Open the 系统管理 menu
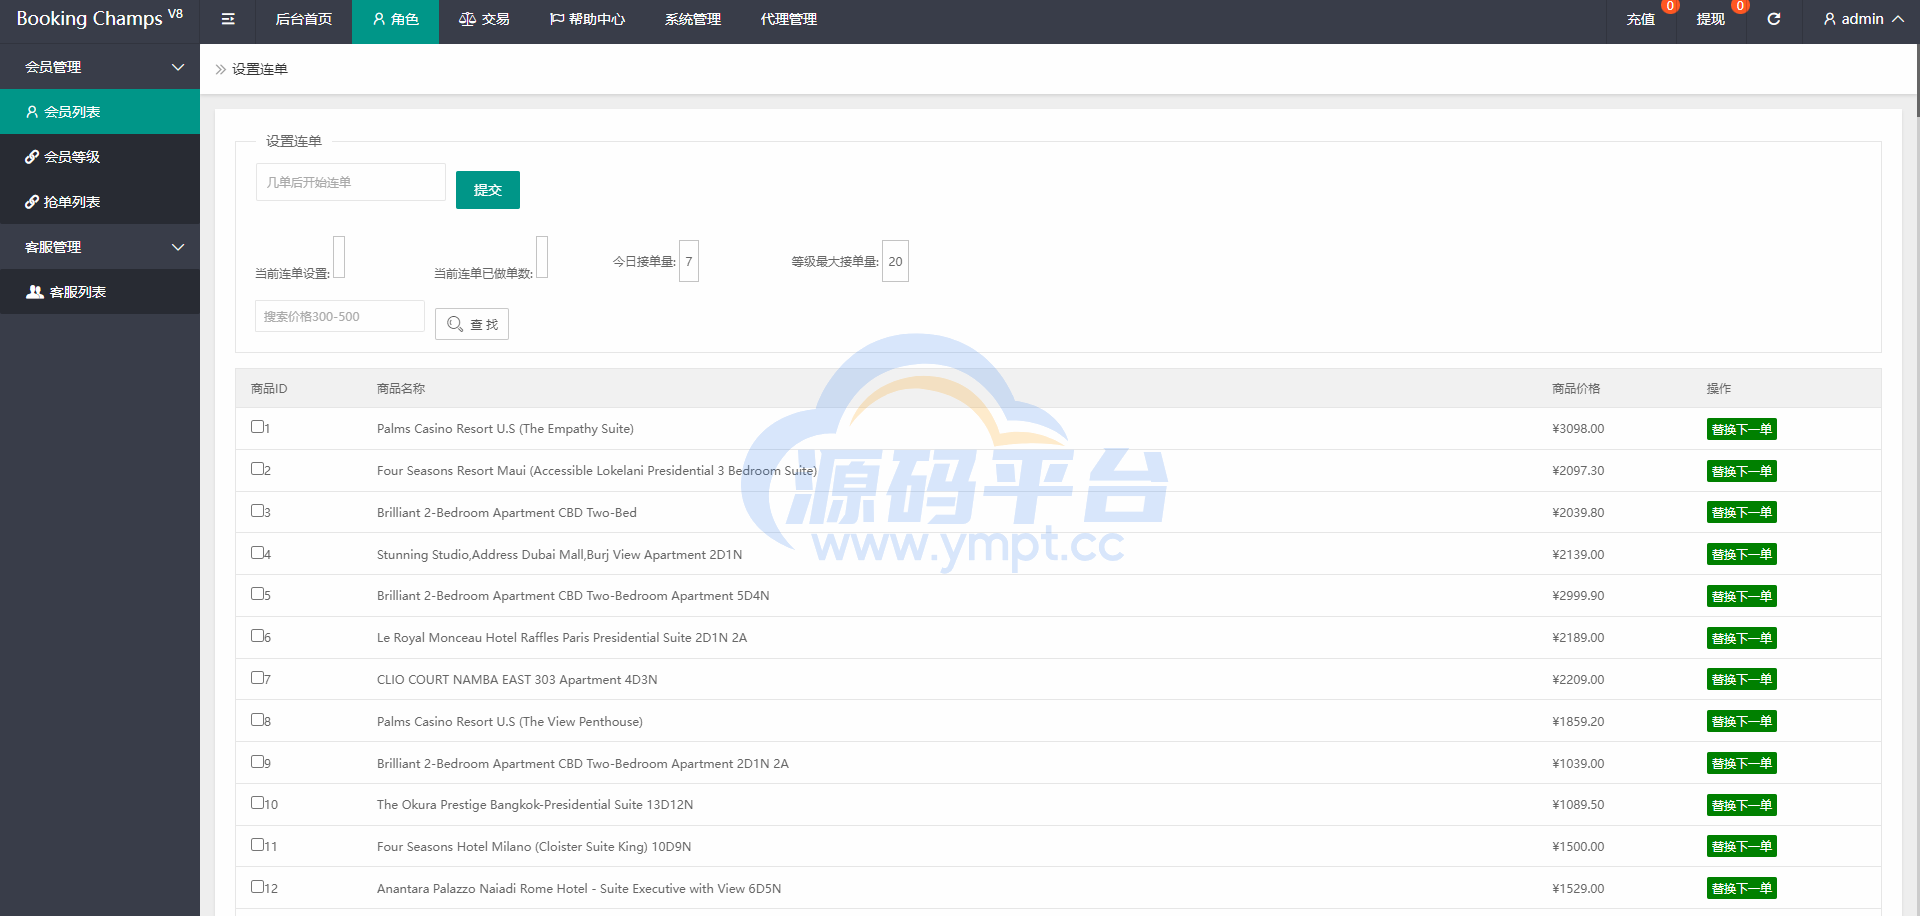This screenshot has height=916, width=1920. tap(693, 19)
